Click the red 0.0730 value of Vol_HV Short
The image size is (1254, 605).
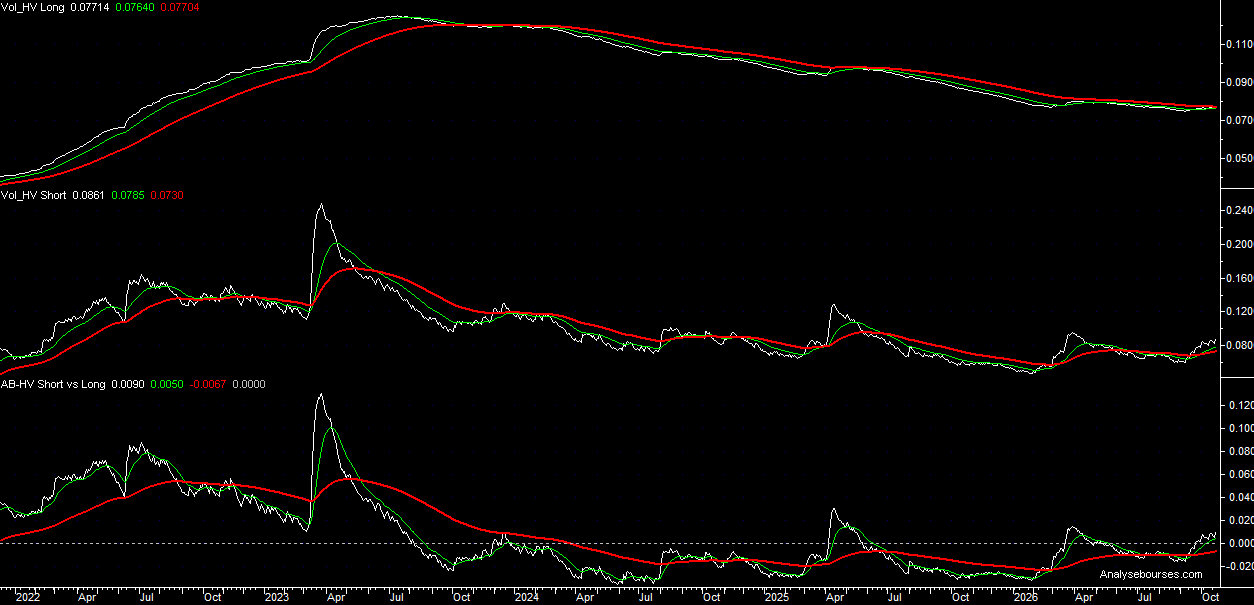(x=166, y=195)
